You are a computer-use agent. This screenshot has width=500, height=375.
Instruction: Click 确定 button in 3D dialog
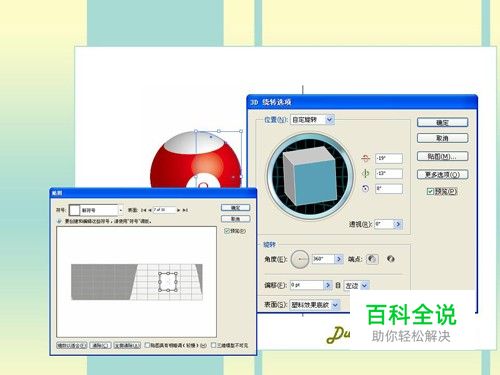point(442,123)
